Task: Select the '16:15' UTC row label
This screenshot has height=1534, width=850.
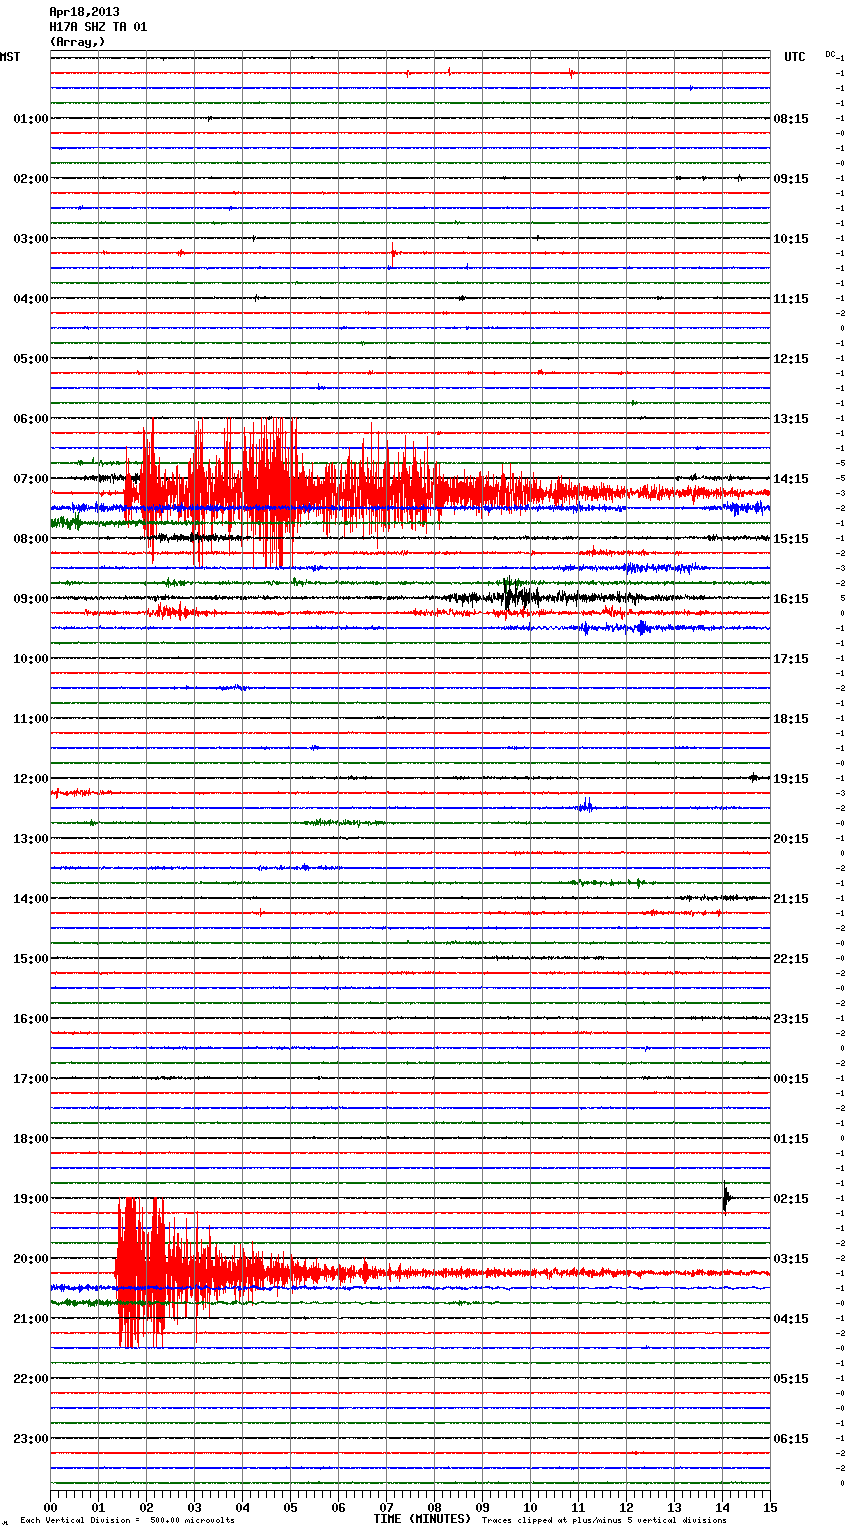Action: click(x=791, y=599)
